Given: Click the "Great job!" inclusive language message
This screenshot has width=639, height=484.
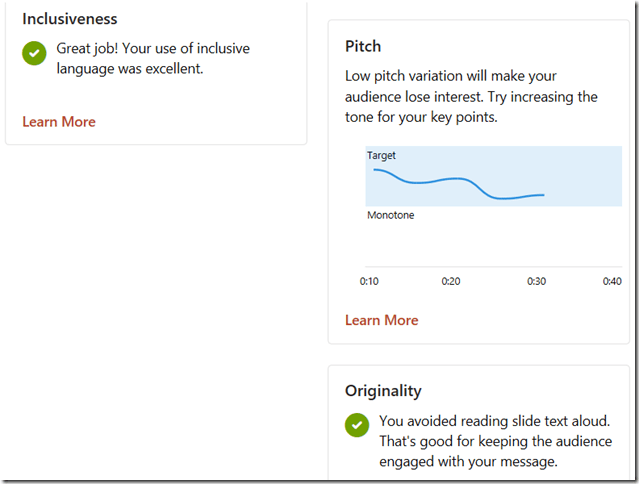Looking at the screenshot, I should (x=153, y=58).
